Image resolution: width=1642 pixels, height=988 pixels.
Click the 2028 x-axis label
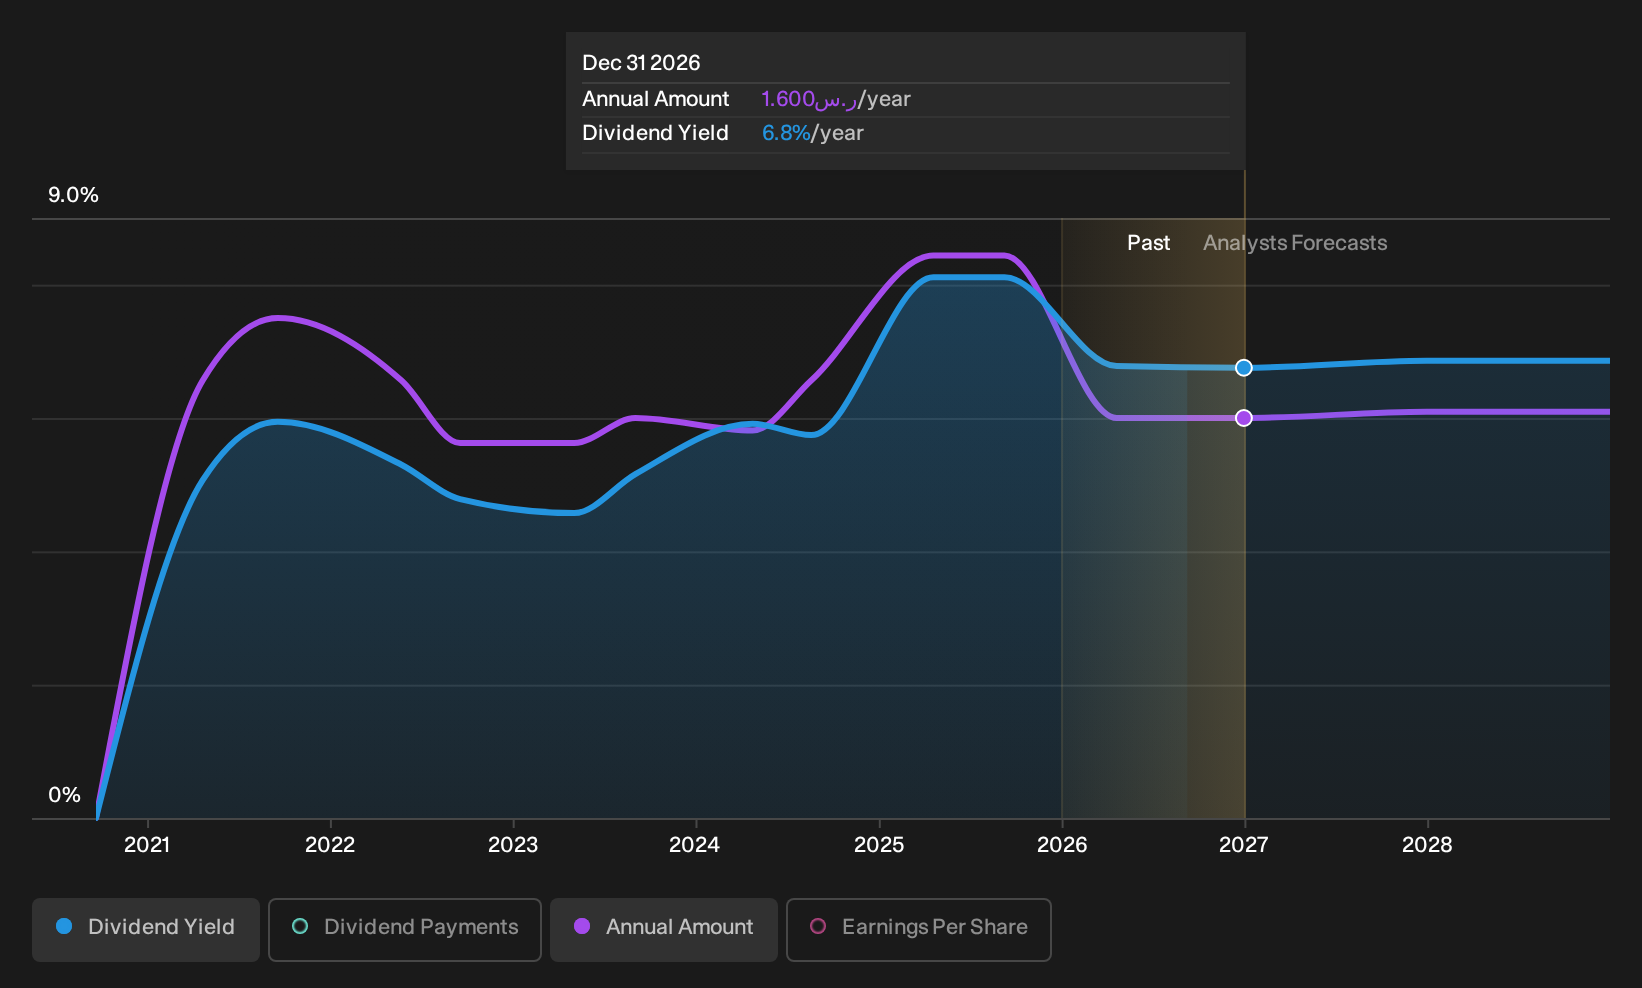click(1427, 845)
